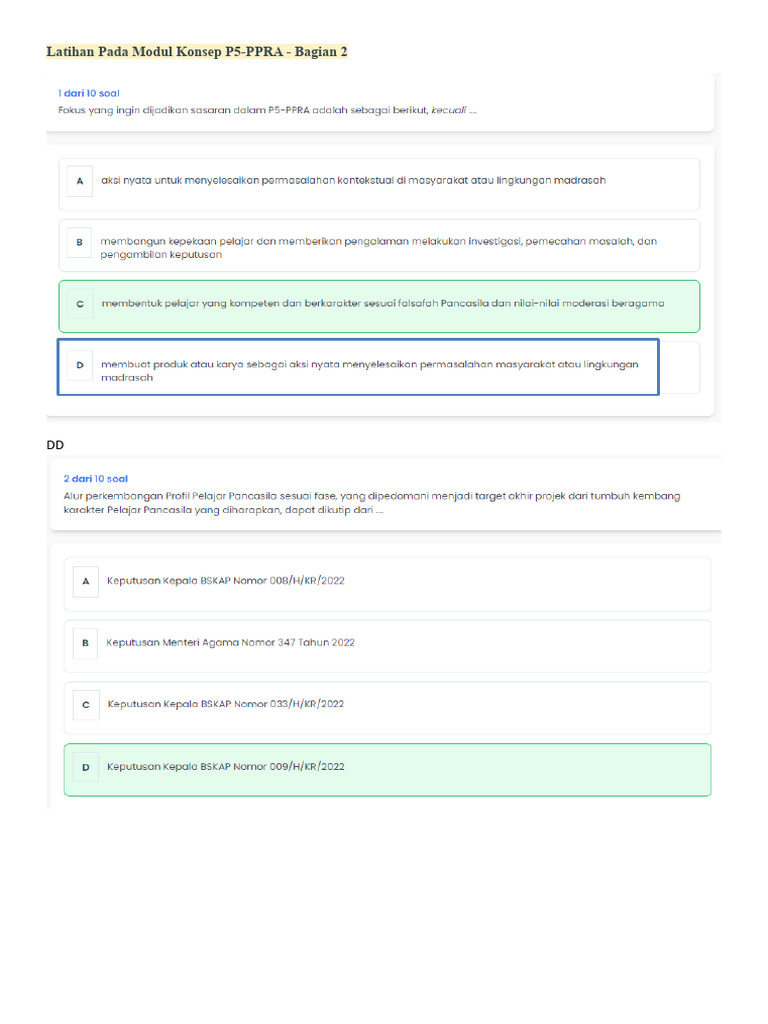Click the letter A badge for the 'aksi nyata' answer
Image resolution: width=768 pixels, height=1024 pixels.
pyautogui.click(x=79, y=181)
